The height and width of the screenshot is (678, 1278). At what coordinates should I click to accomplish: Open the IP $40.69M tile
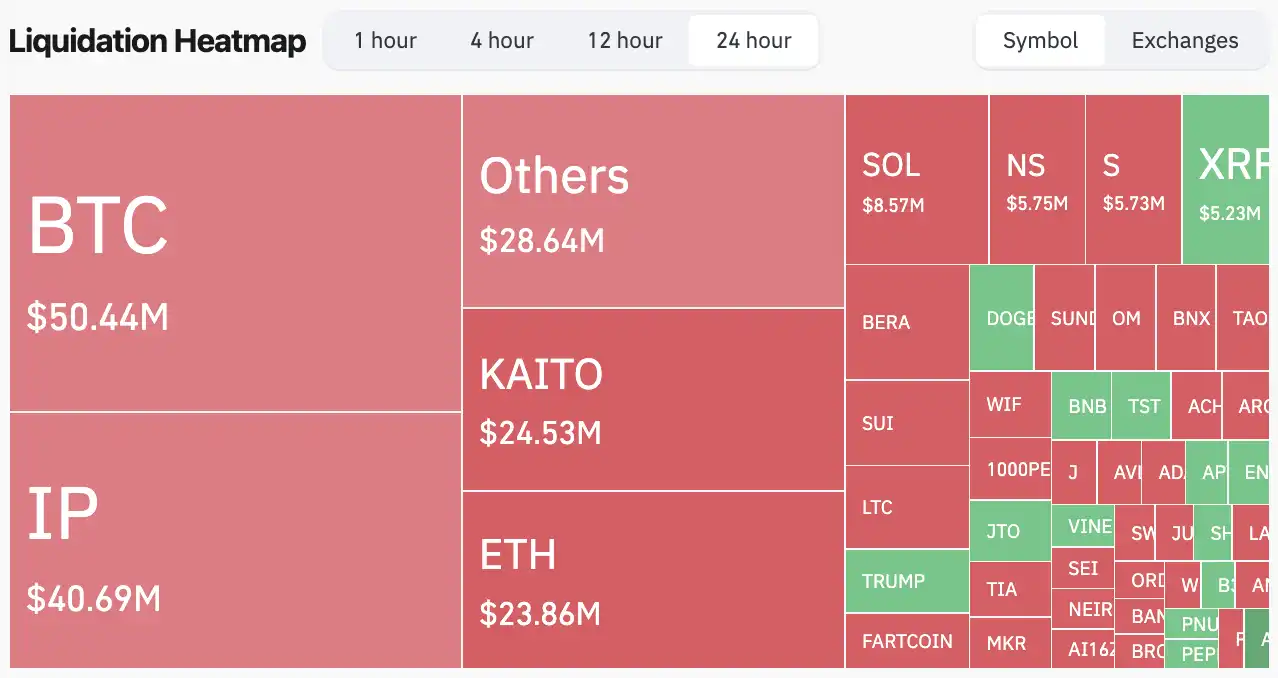[x=235, y=540]
